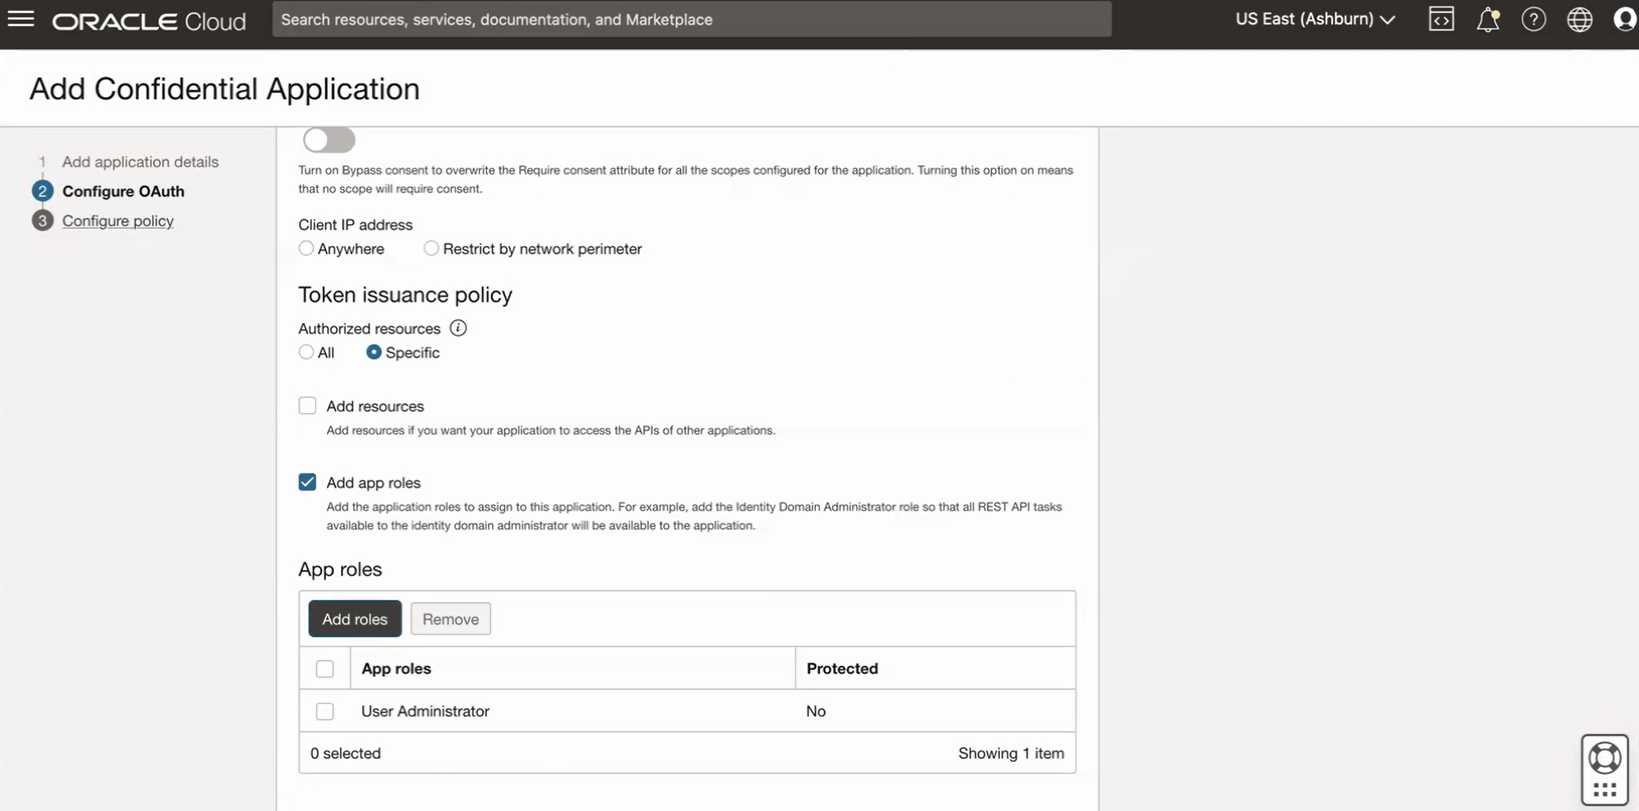Click the Remove button
The width and height of the screenshot is (1639, 811).
pyautogui.click(x=451, y=619)
